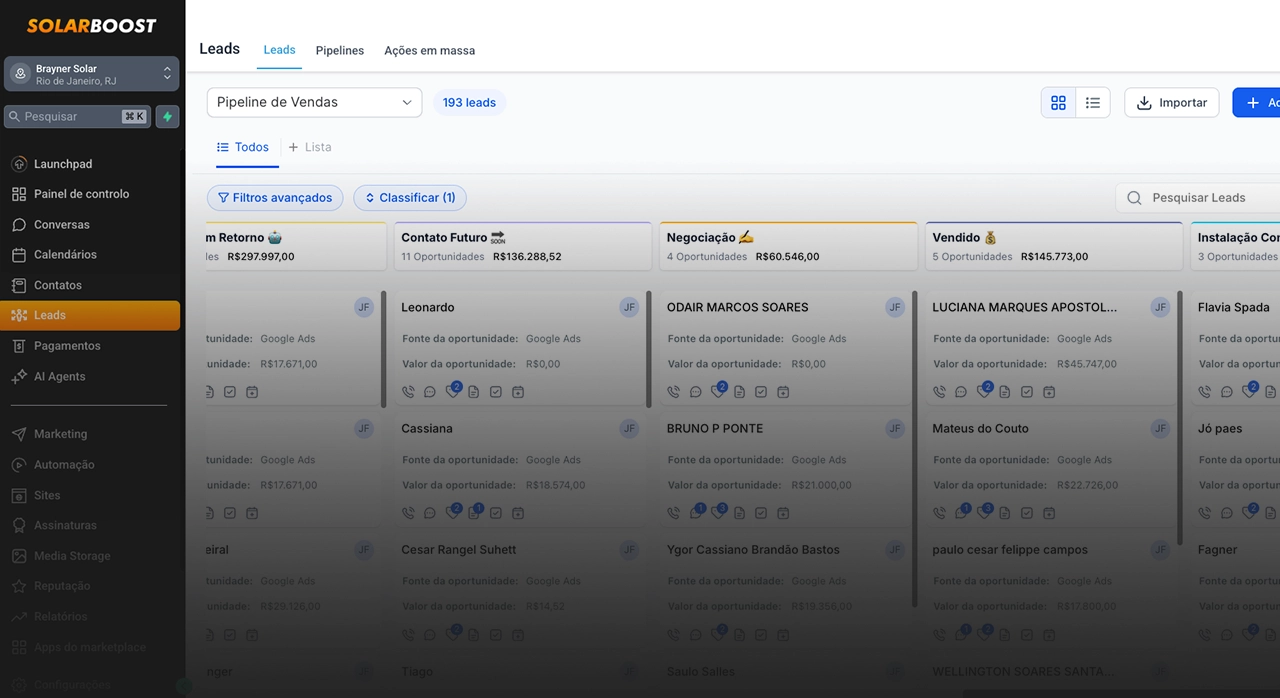This screenshot has height=698, width=1280.
Task: Click the Pesquisar Leads search field
Action: [1205, 198]
